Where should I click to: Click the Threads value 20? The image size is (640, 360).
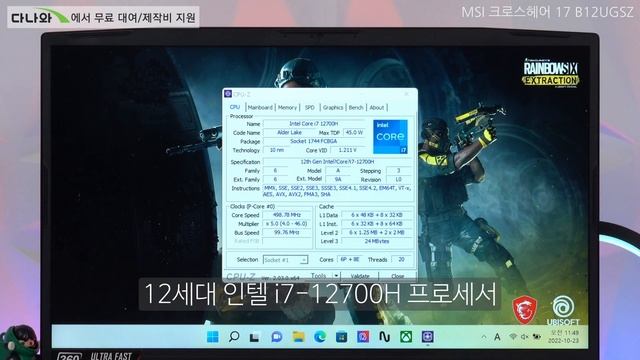coord(401,259)
